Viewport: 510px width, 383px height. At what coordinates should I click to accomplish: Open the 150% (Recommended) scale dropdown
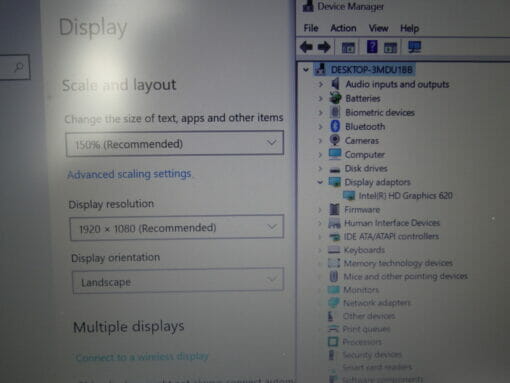pos(175,144)
